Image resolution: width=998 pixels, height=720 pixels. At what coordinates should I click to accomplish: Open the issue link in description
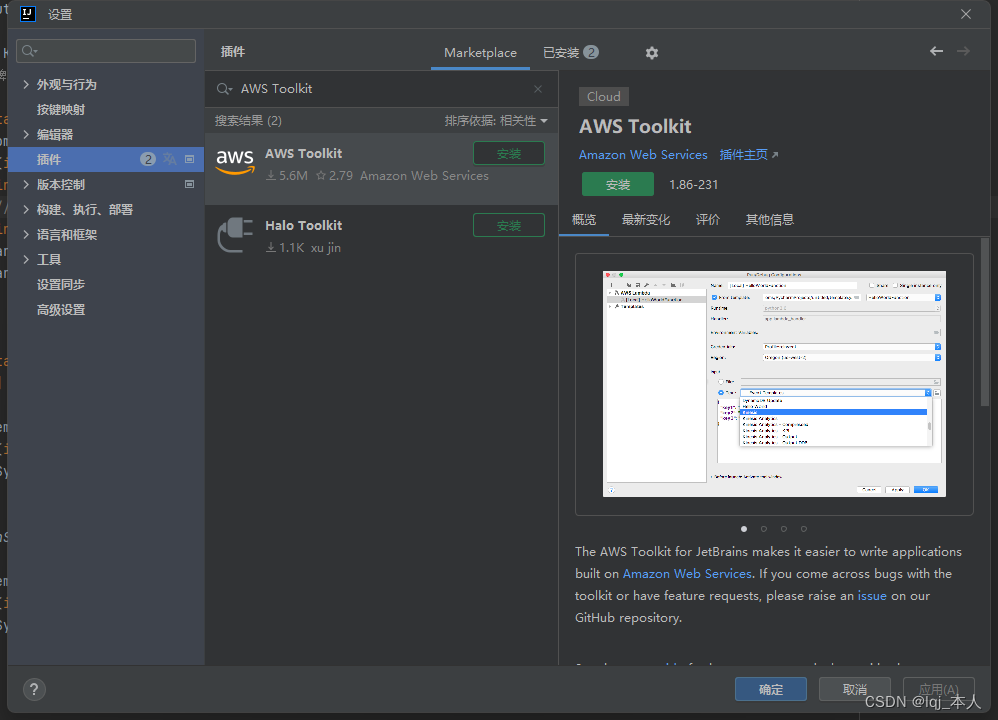pos(872,596)
